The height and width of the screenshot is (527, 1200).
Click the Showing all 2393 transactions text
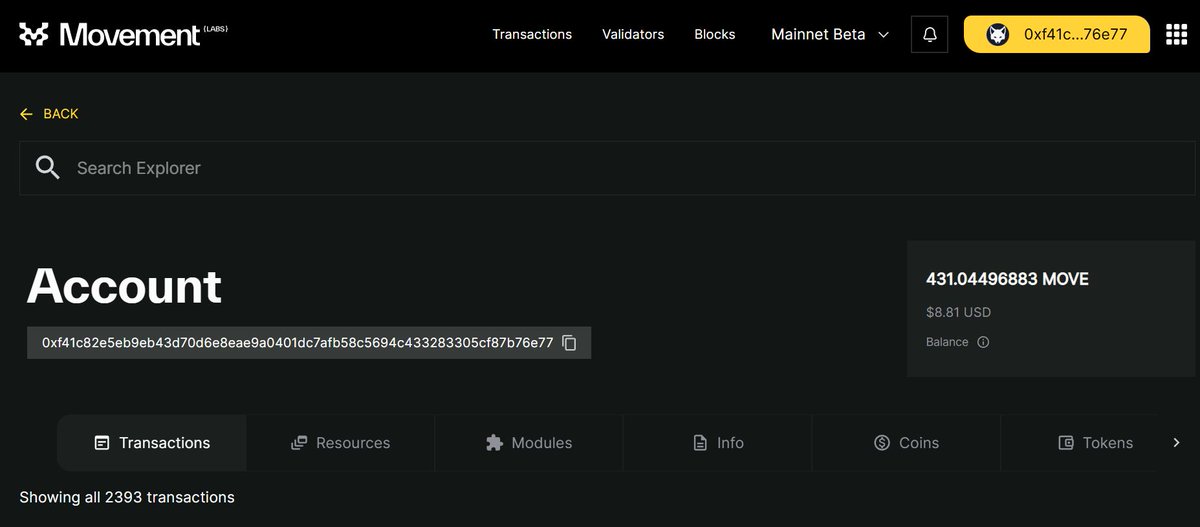coord(127,497)
